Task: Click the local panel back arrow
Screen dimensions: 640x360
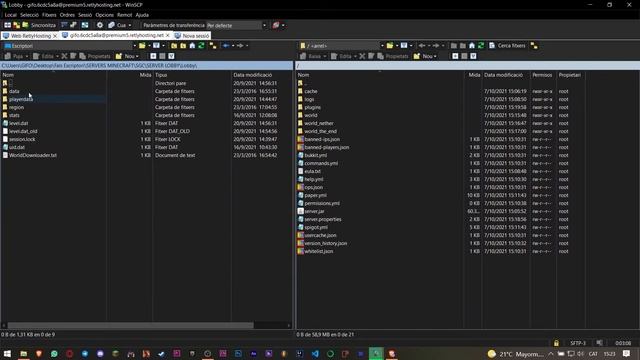Action: pos(226,46)
